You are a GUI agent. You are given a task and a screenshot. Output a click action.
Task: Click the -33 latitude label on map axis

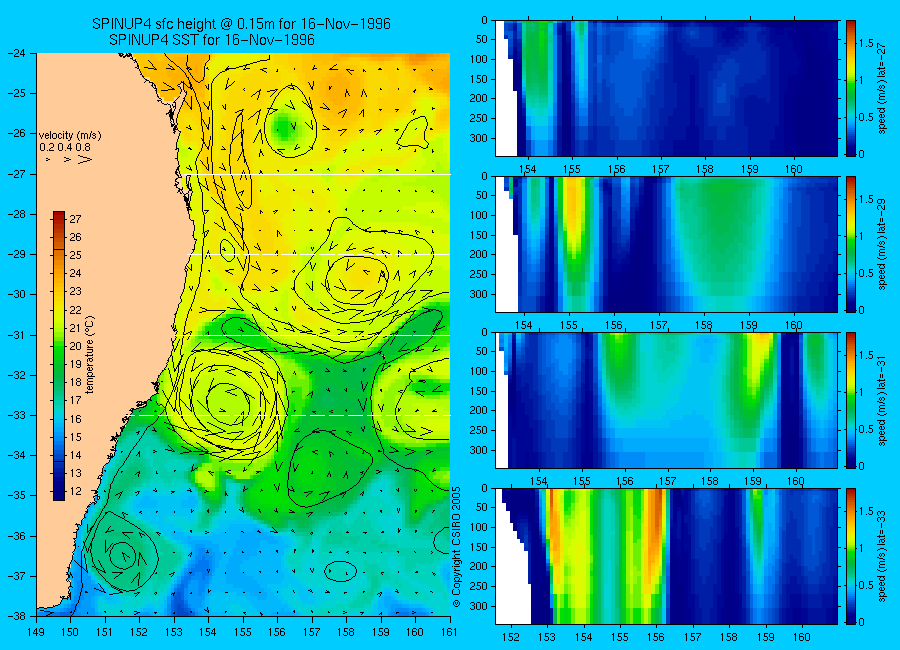[17, 415]
